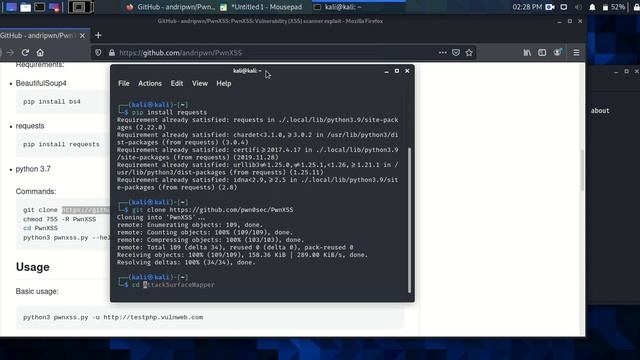This screenshot has height=360, width=640.
Task: Click the 'about' text in background window
Action: tap(600, 111)
